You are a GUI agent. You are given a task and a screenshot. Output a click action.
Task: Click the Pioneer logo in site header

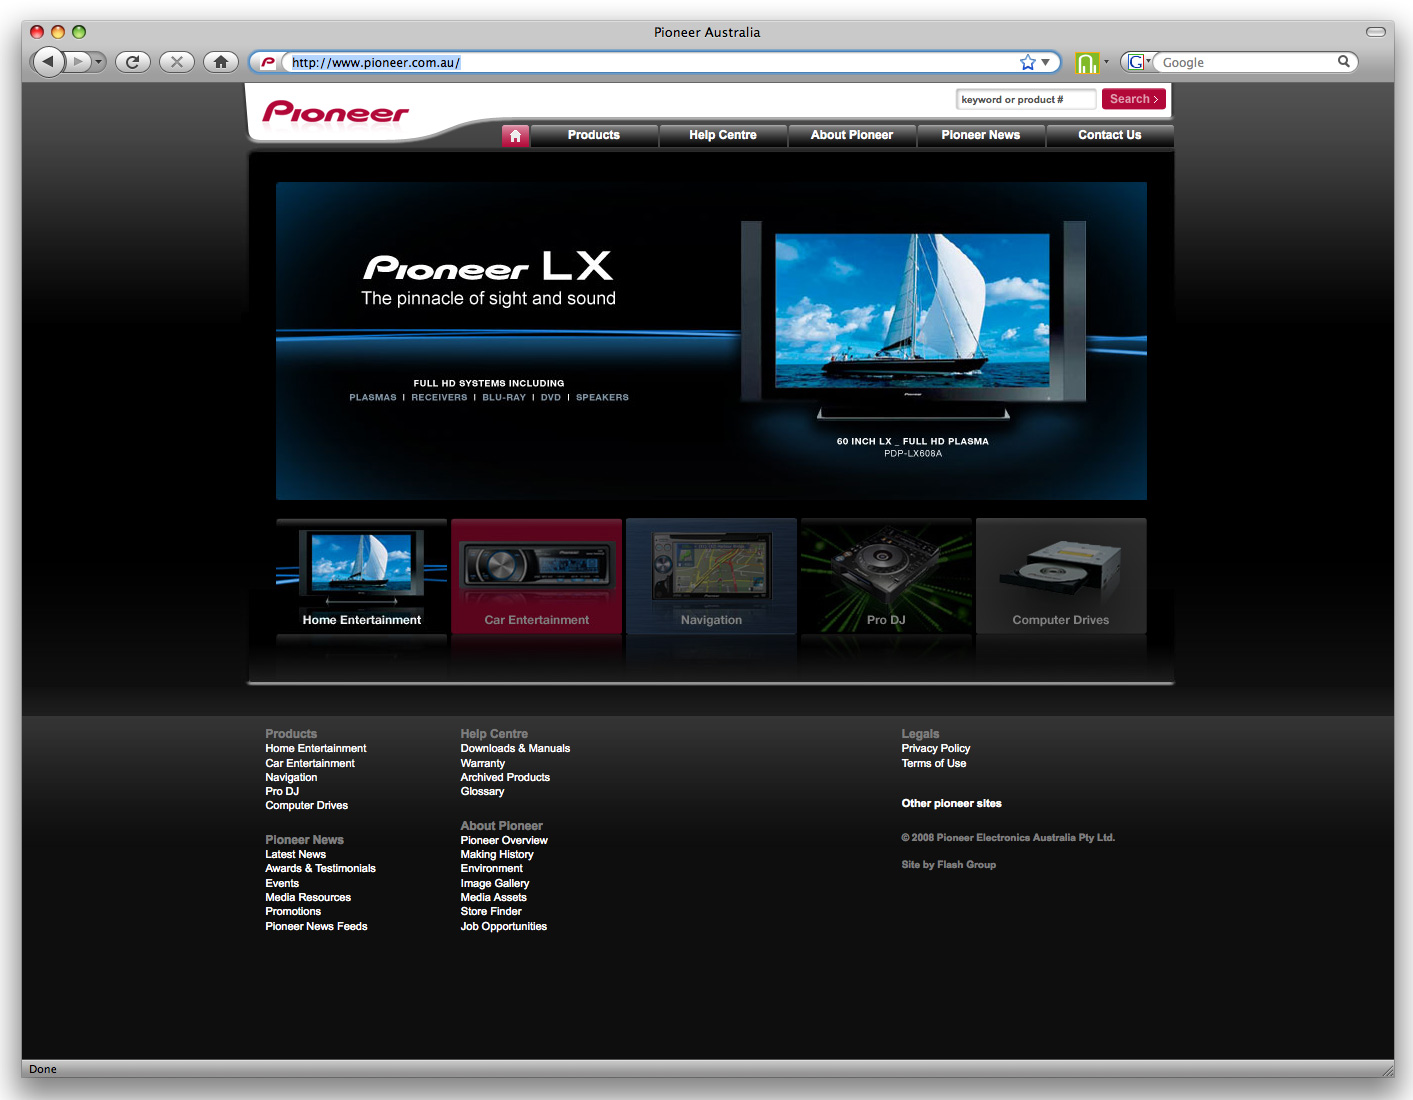pyautogui.click(x=336, y=112)
